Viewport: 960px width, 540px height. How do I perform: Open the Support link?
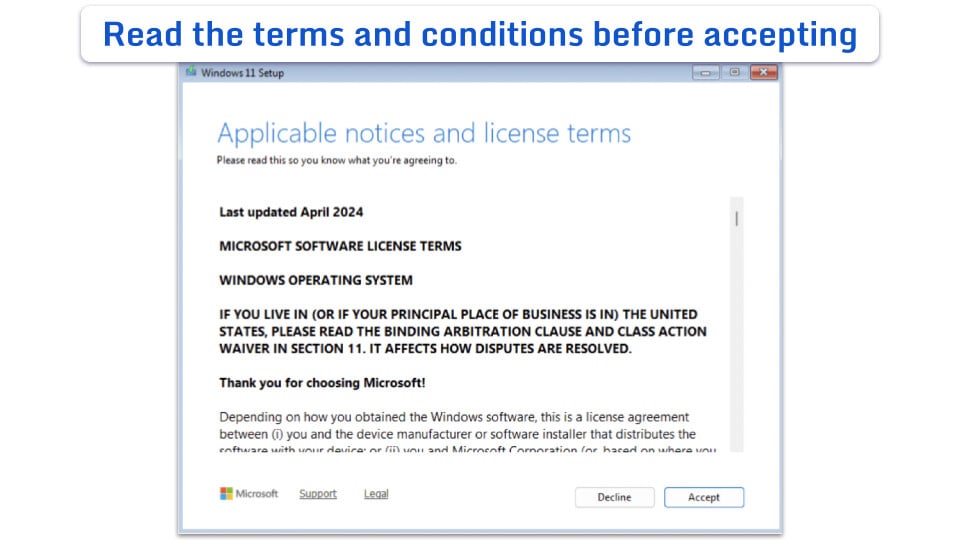[x=318, y=493]
